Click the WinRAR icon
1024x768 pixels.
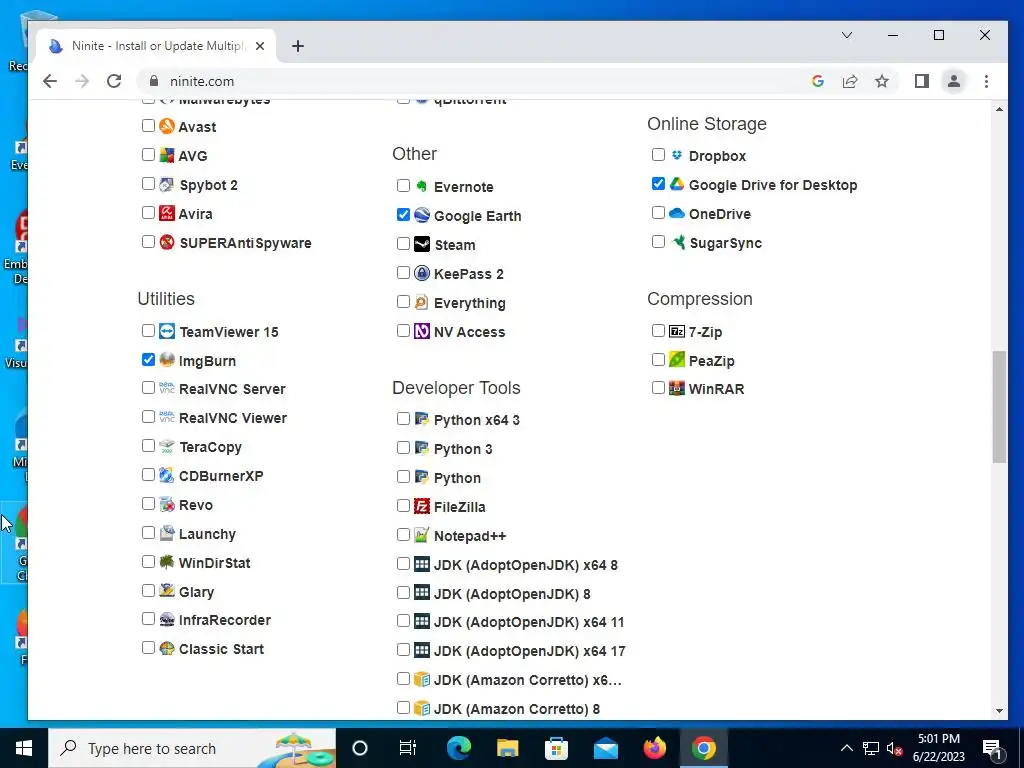(677, 388)
